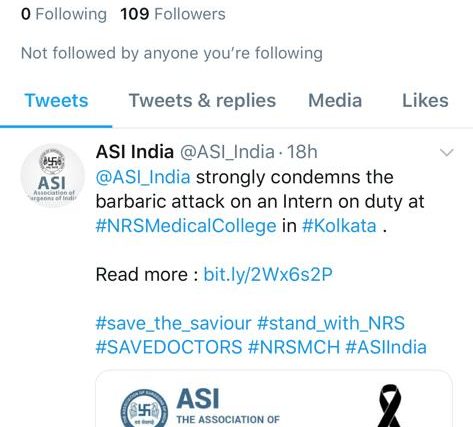The height and width of the screenshot is (427, 473).
Task: Open the #NRSMedicalCollege hashtag
Action: point(186,226)
